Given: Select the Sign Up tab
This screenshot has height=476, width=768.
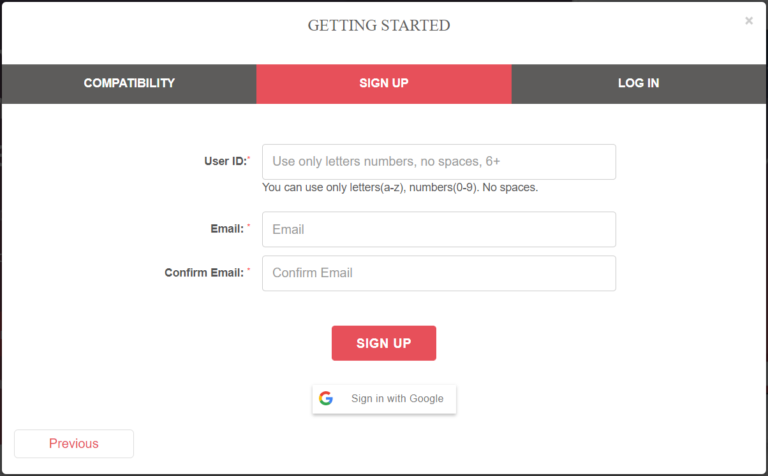Looking at the screenshot, I should pos(384,84).
